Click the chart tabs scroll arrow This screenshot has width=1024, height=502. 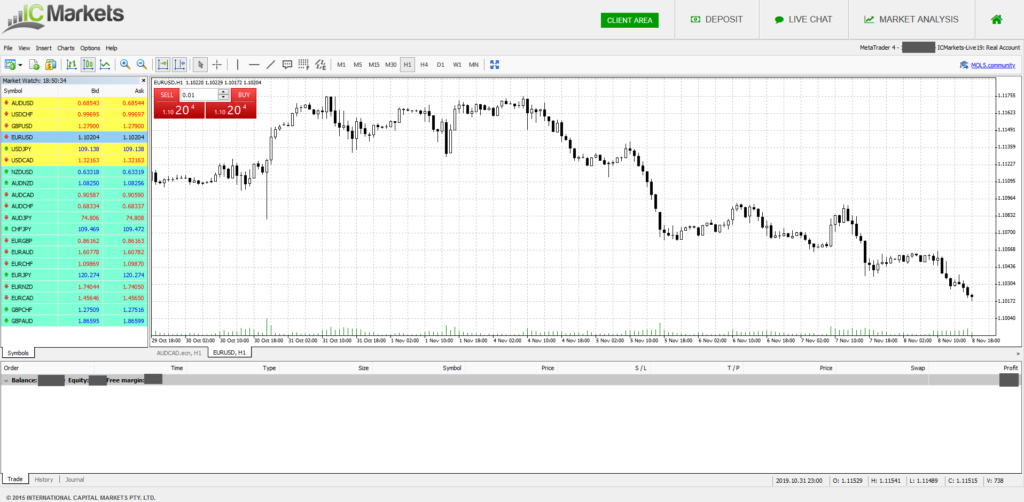pyautogui.click(x=1017, y=353)
